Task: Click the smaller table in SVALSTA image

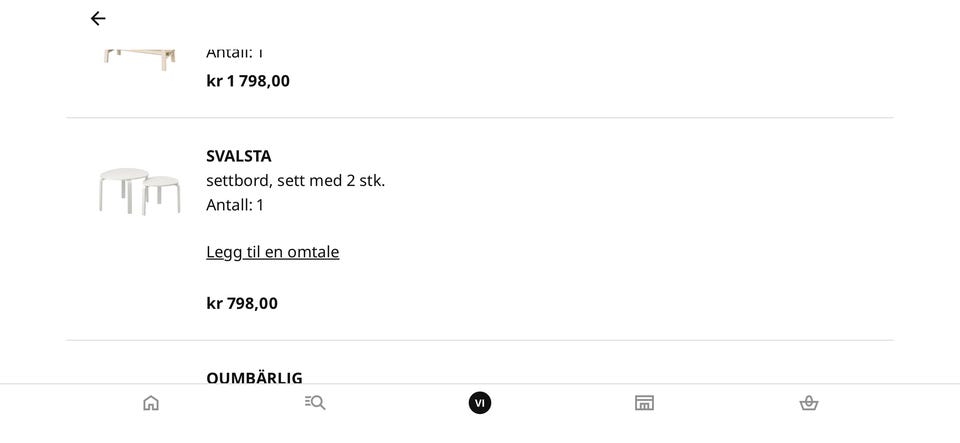Action: 162,195
